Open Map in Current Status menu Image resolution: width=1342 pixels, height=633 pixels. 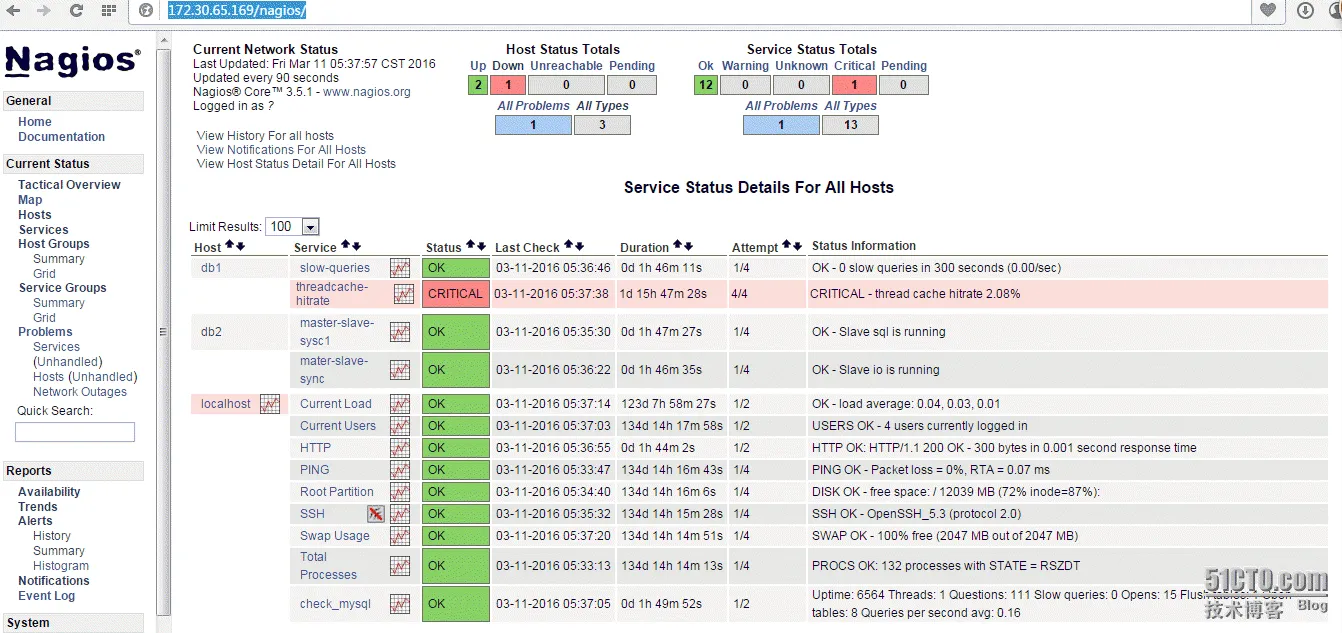[x=30, y=200]
